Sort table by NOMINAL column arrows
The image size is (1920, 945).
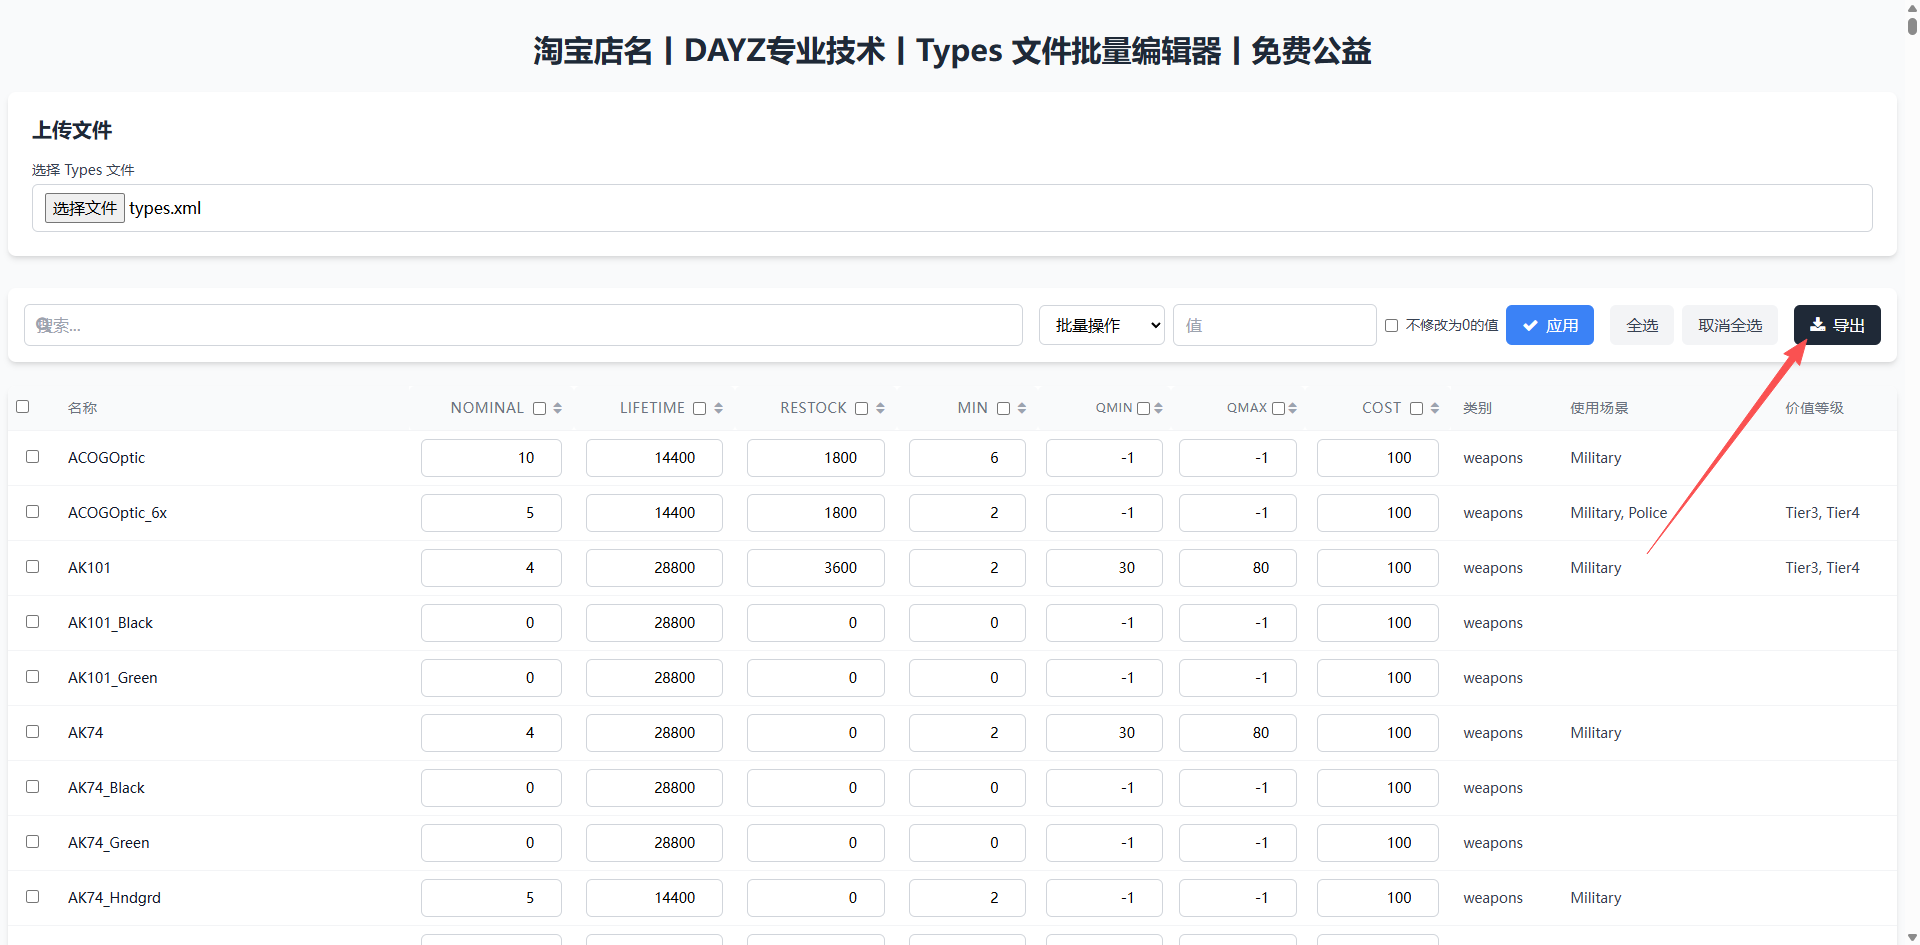[x=557, y=408]
